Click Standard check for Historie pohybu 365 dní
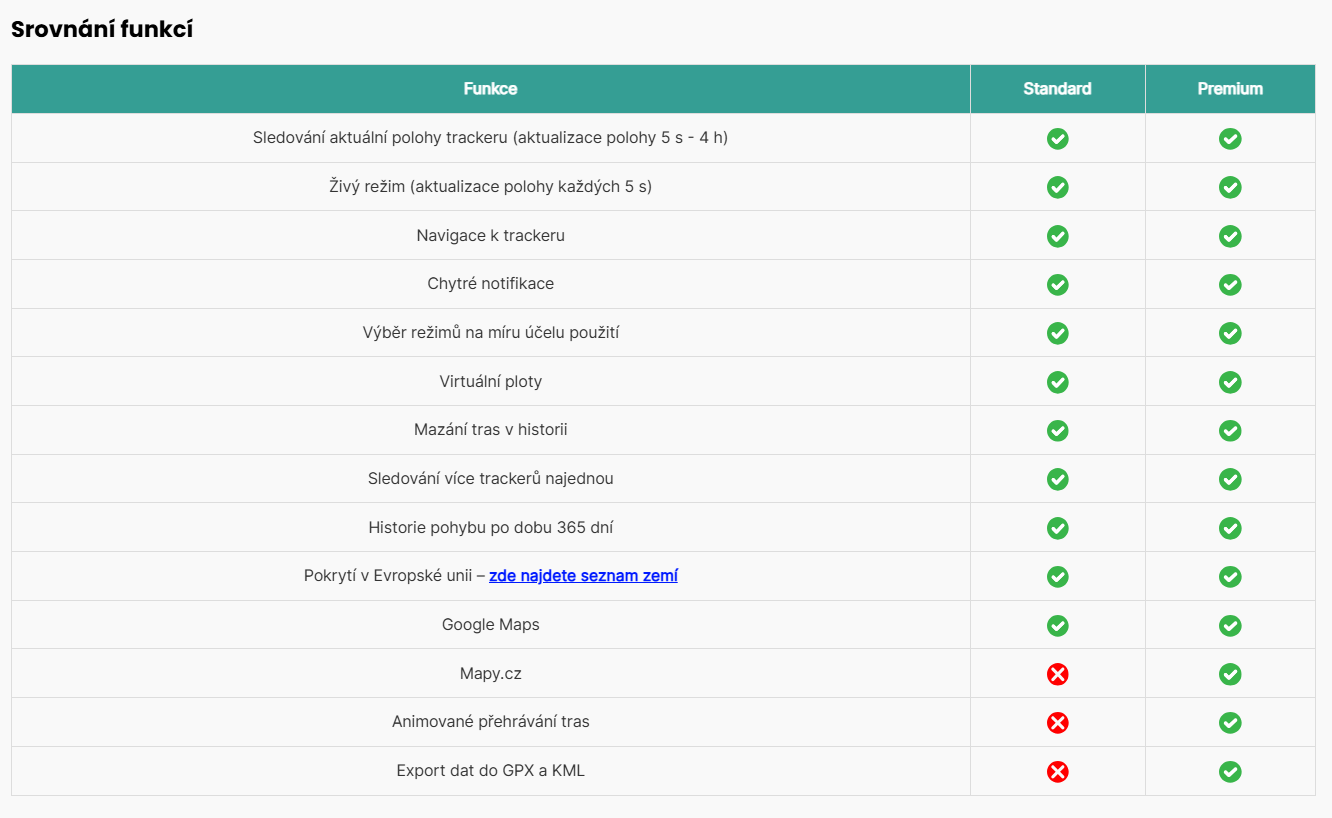Image resolution: width=1332 pixels, height=818 pixels. click(x=1057, y=528)
